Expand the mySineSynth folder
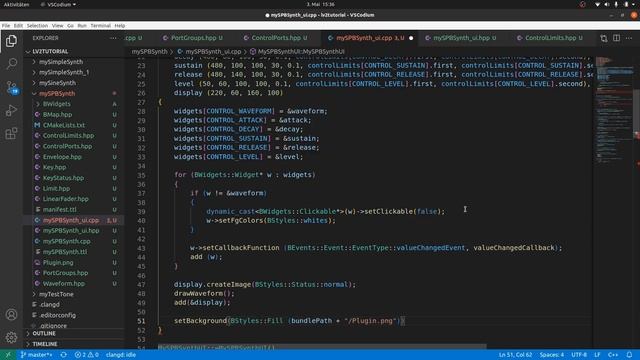The height and width of the screenshot is (360, 640). click(x=73, y=83)
